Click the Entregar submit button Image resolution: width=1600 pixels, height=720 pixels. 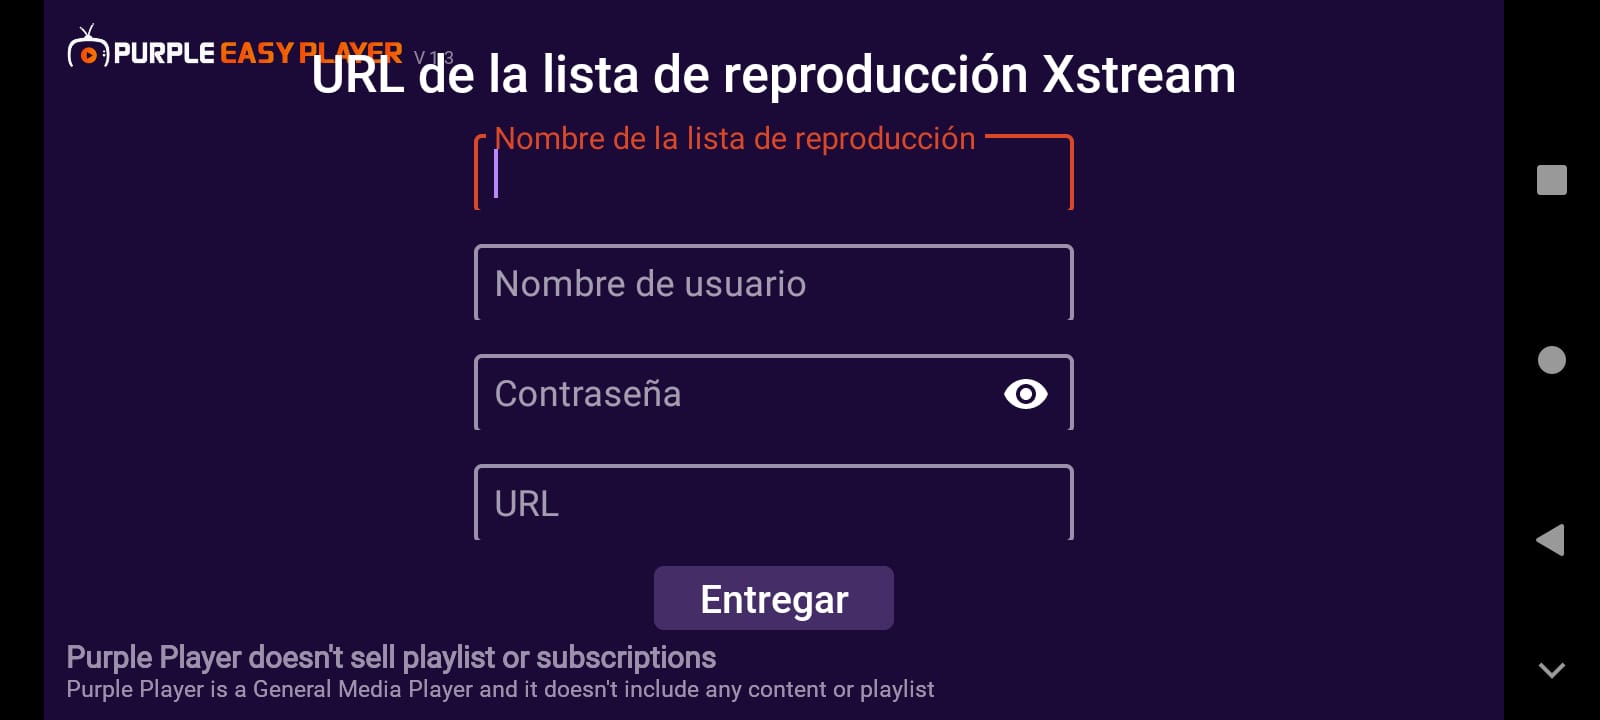(x=774, y=598)
